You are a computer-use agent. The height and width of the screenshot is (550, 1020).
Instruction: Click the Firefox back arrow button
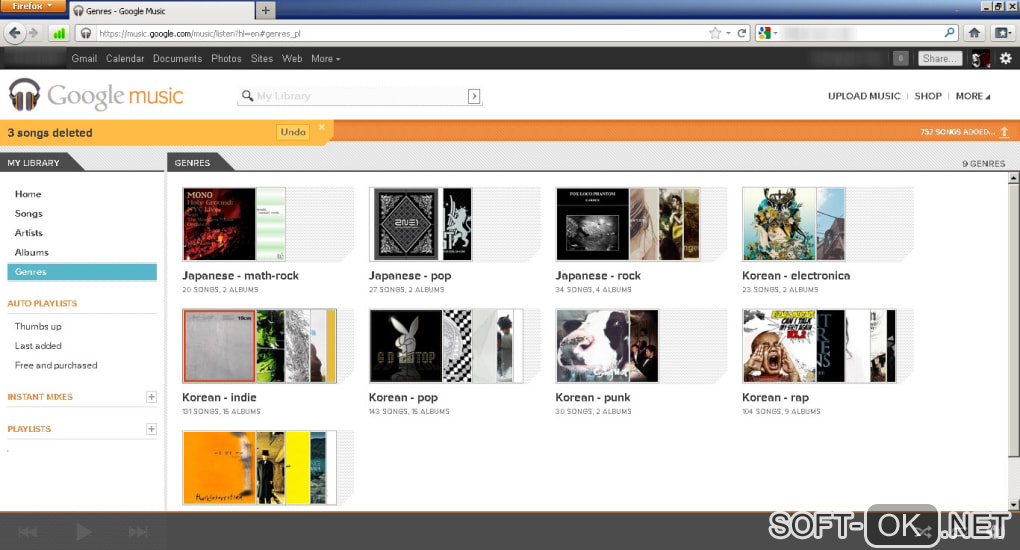[15, 33]
